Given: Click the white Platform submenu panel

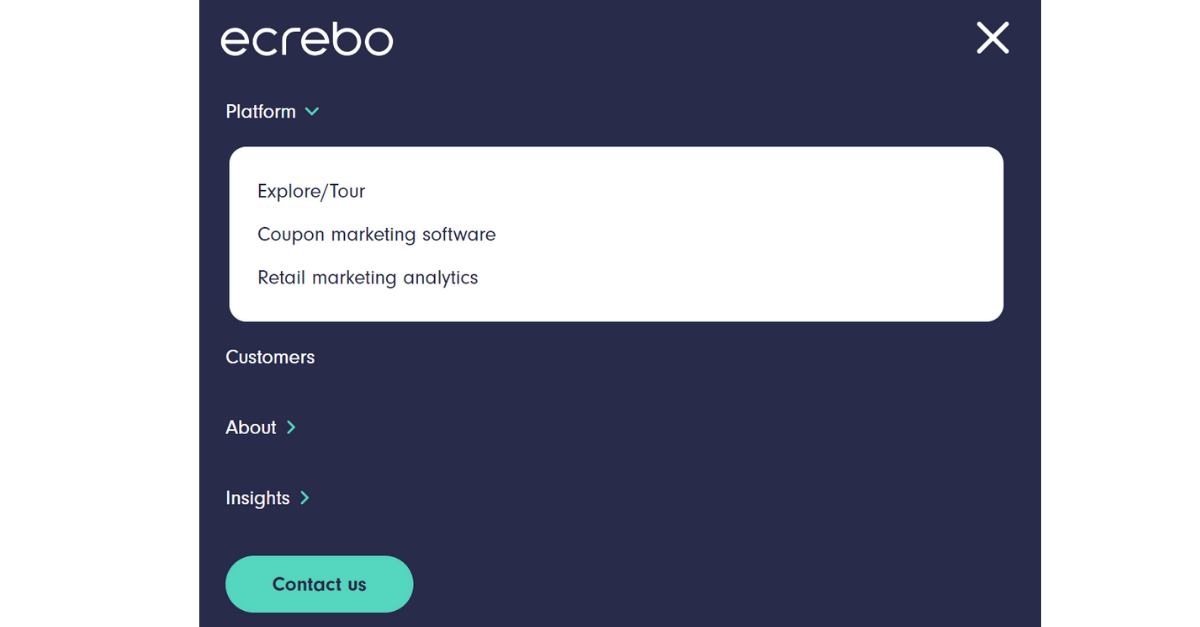Looking at the screenshot, I should coord(616,233).
